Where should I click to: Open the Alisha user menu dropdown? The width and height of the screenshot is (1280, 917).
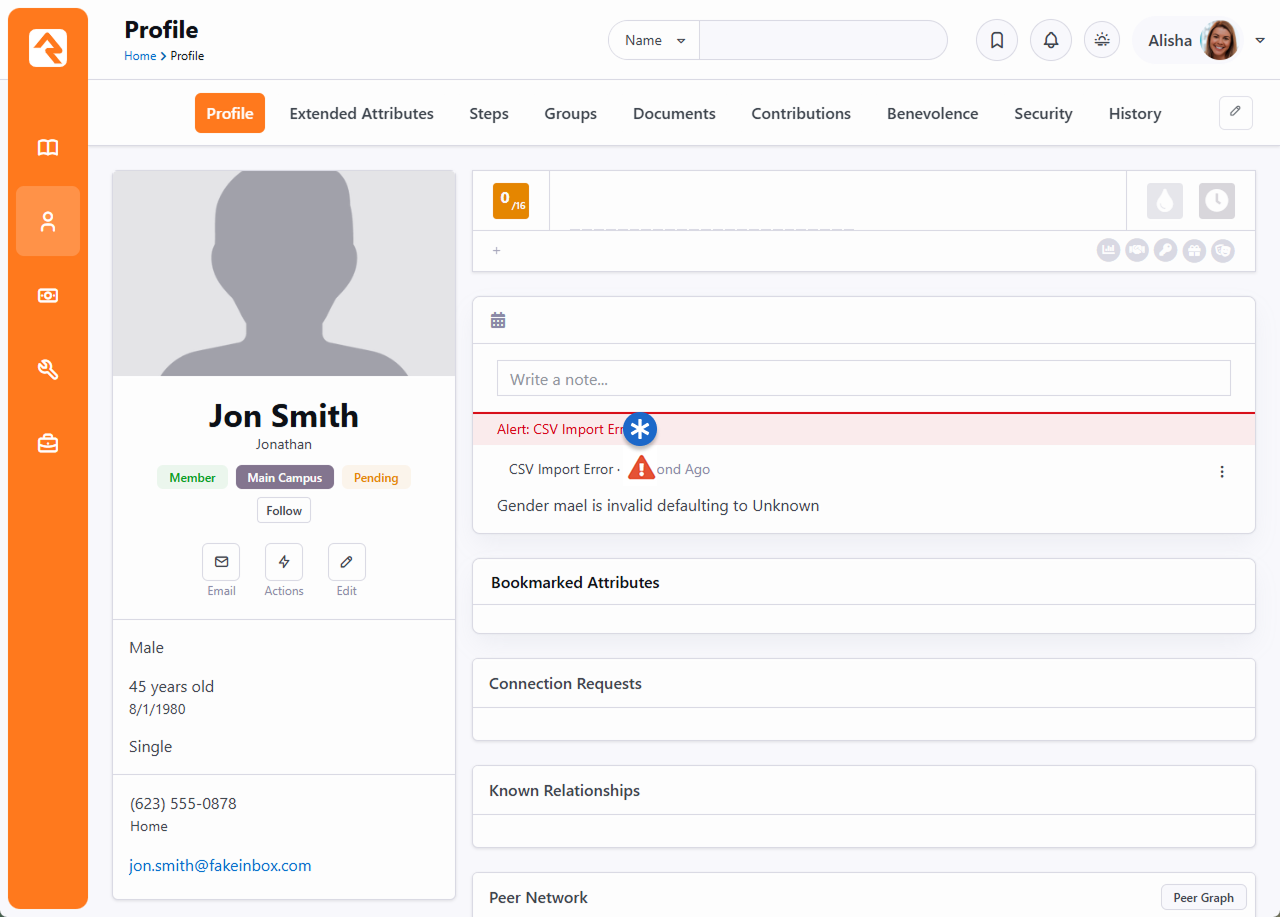click(1260, 41)
